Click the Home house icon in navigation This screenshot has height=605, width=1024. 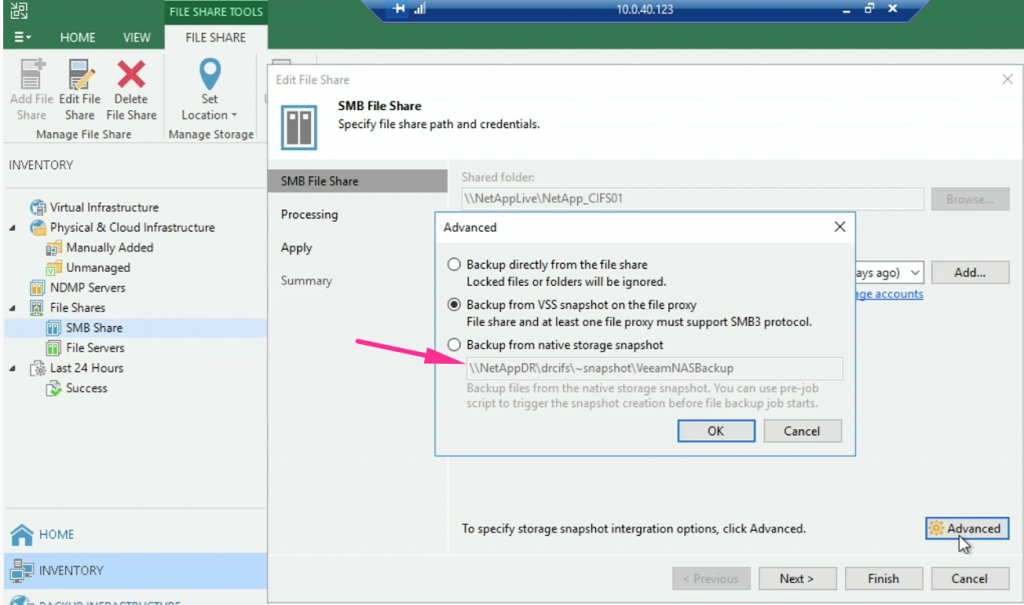[x=22, y=534]
